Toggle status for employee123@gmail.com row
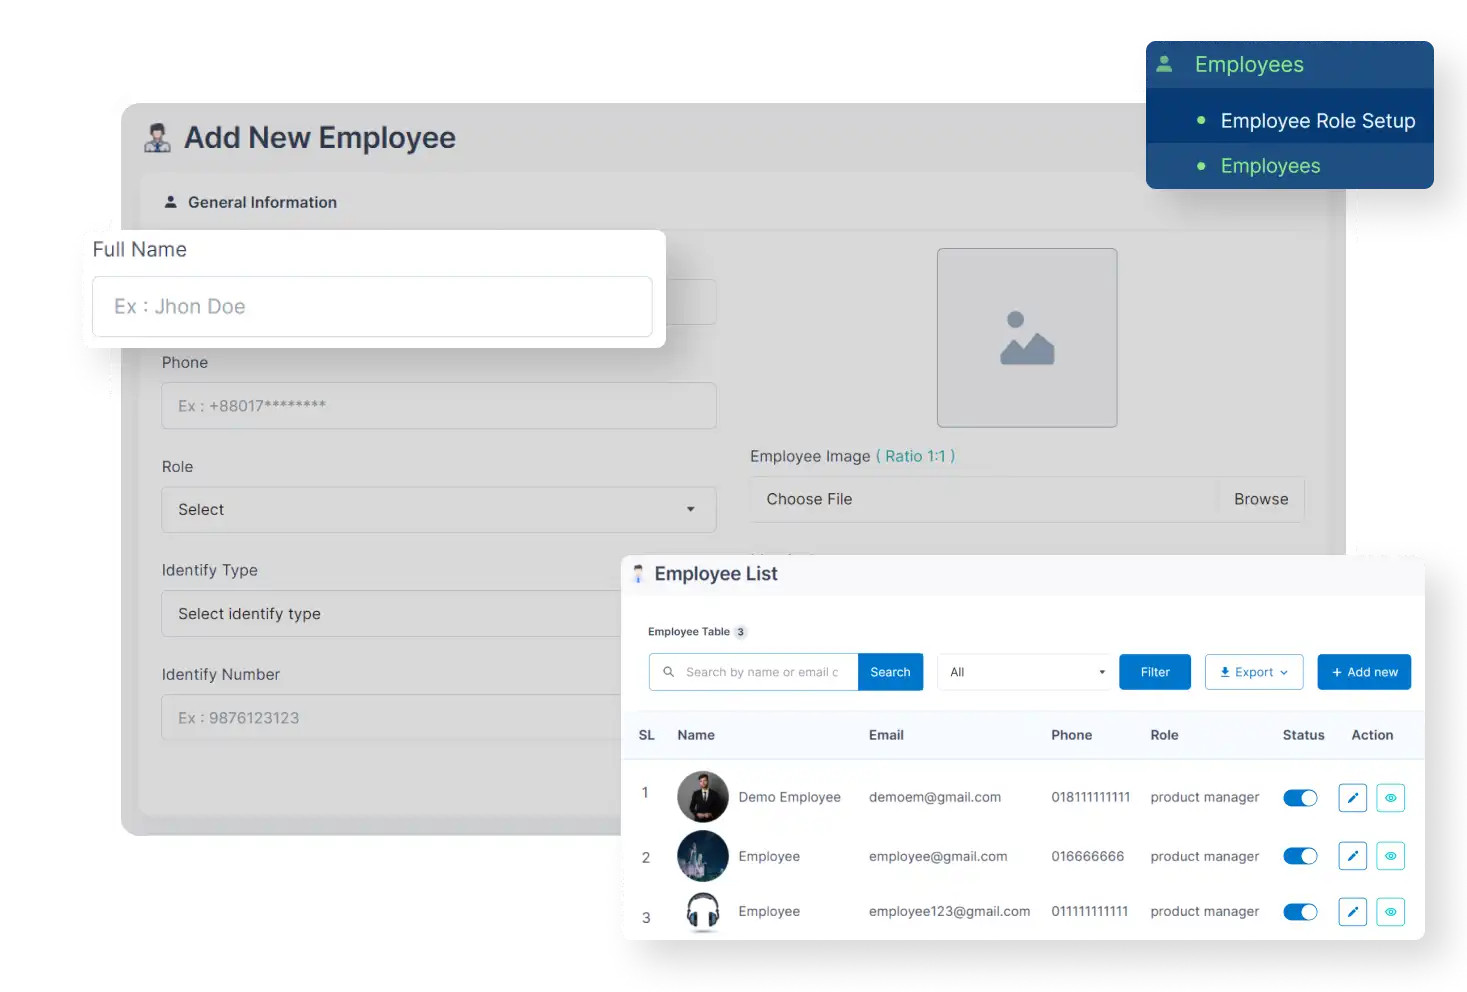 coord(1300,911)
